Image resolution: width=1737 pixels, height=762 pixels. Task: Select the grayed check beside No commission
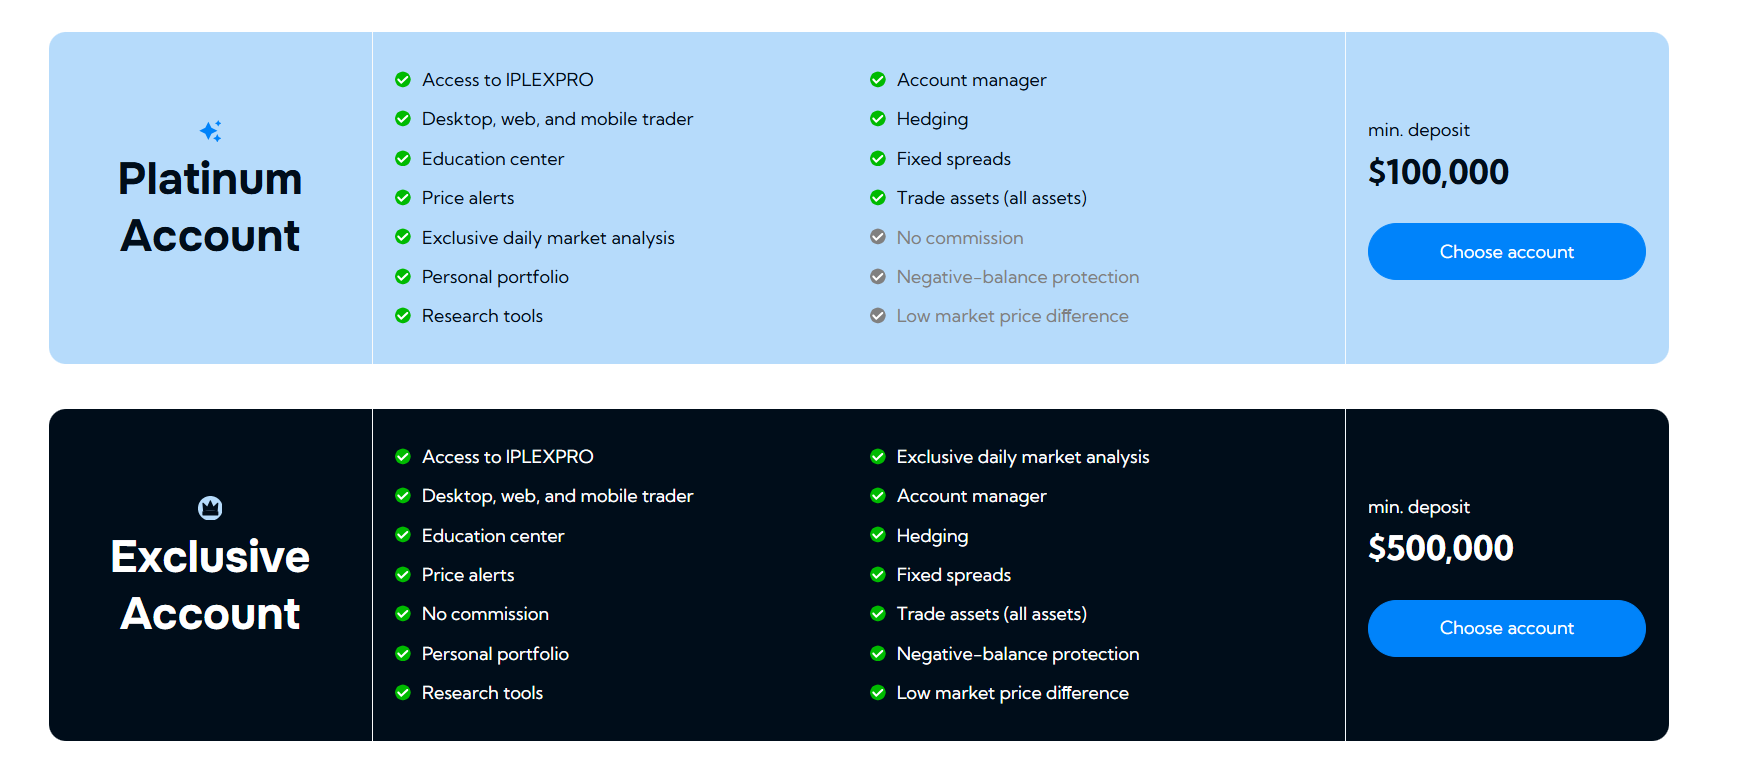coord(877,237)
